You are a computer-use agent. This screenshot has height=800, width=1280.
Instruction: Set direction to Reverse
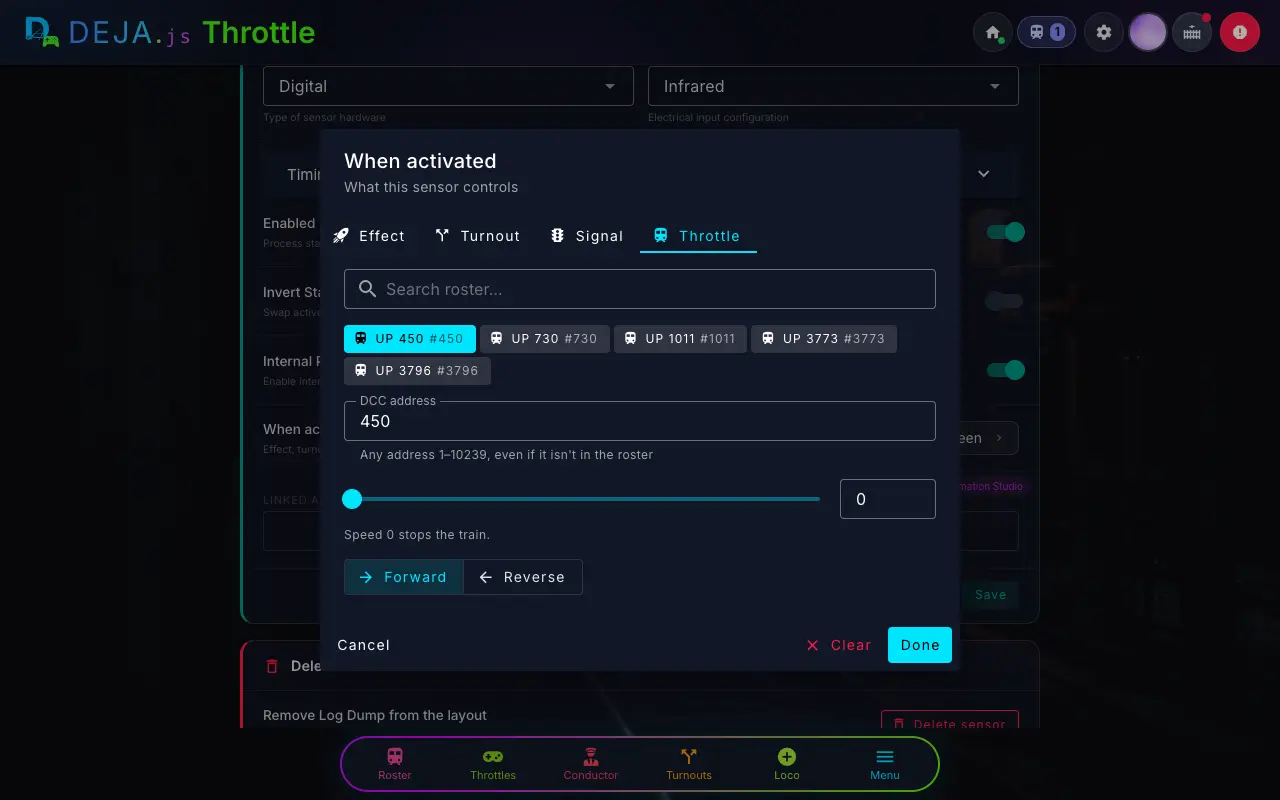(523, 577)
